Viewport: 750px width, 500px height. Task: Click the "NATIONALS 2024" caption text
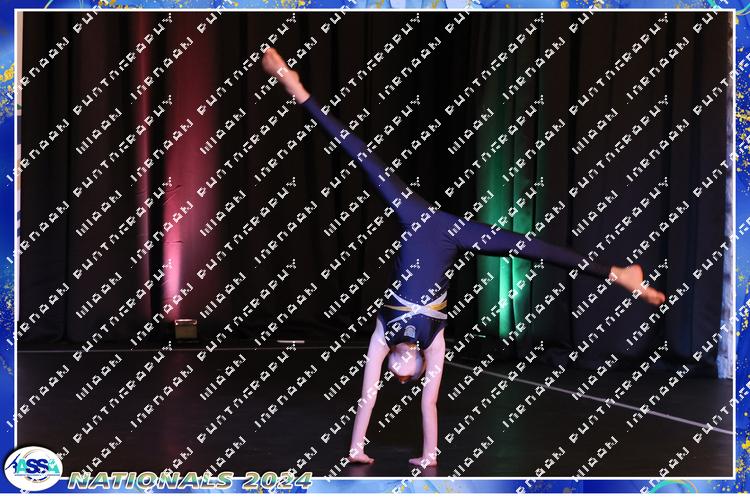pyautogui.click(x=190, y=480)
